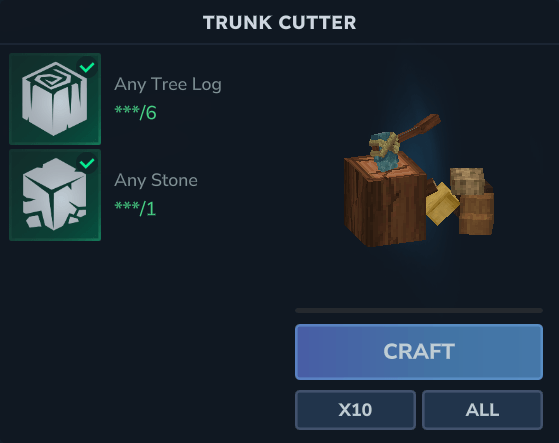Craft ten with the X10 button
The image size is (559, 443).
(355, 410)
